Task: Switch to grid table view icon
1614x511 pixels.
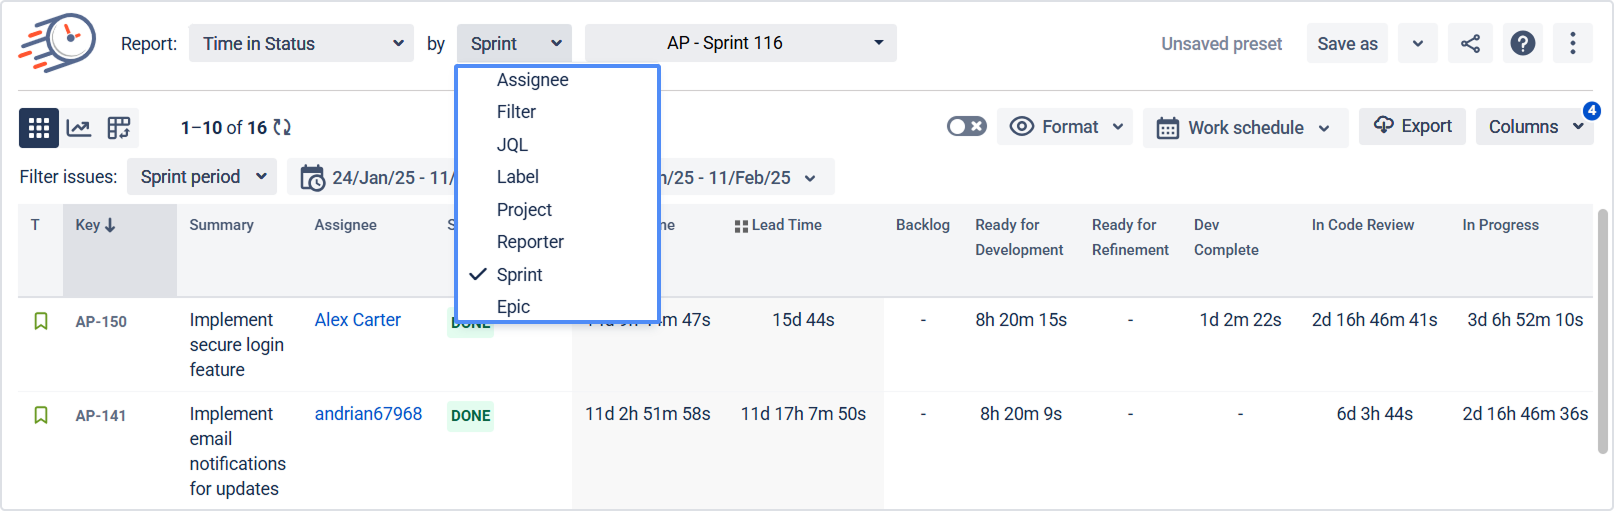Action: tap(39, 128)
